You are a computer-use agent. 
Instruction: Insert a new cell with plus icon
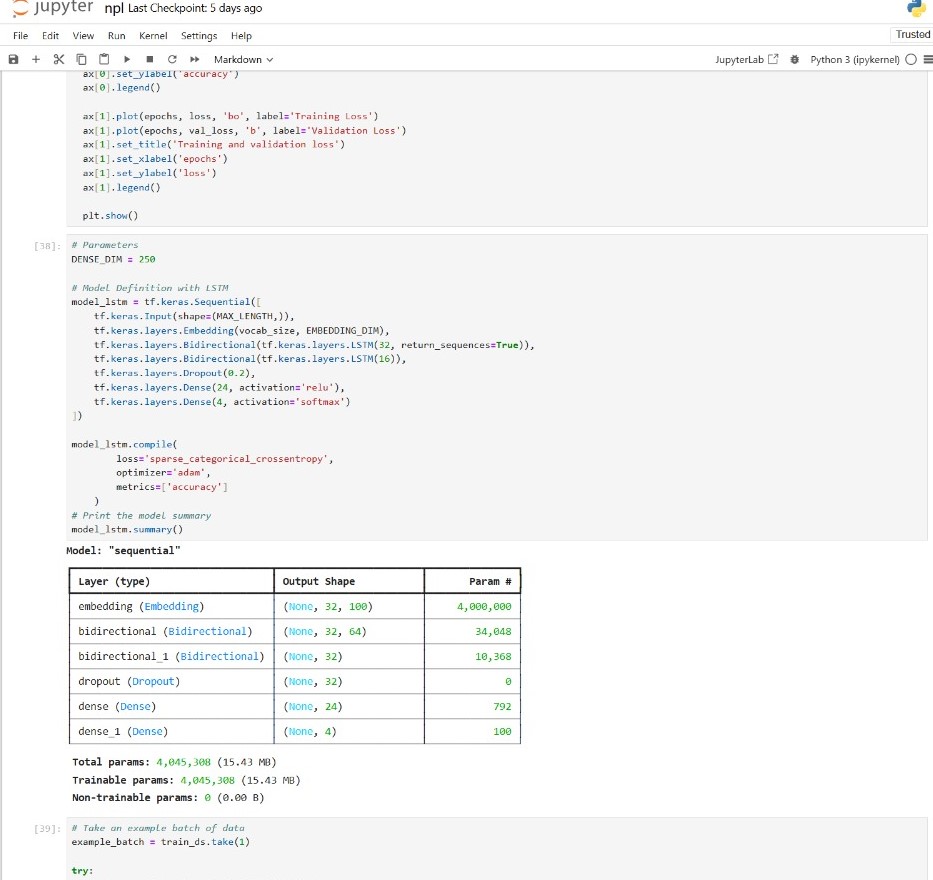pos(35,60)
